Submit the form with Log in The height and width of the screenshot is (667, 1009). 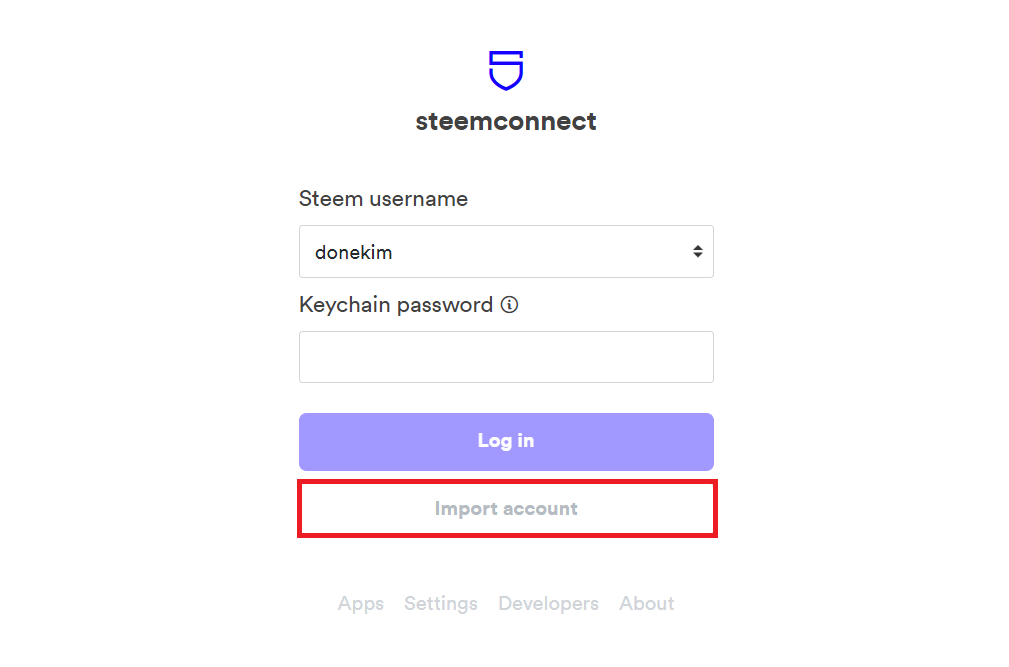(x=506, y=442)
